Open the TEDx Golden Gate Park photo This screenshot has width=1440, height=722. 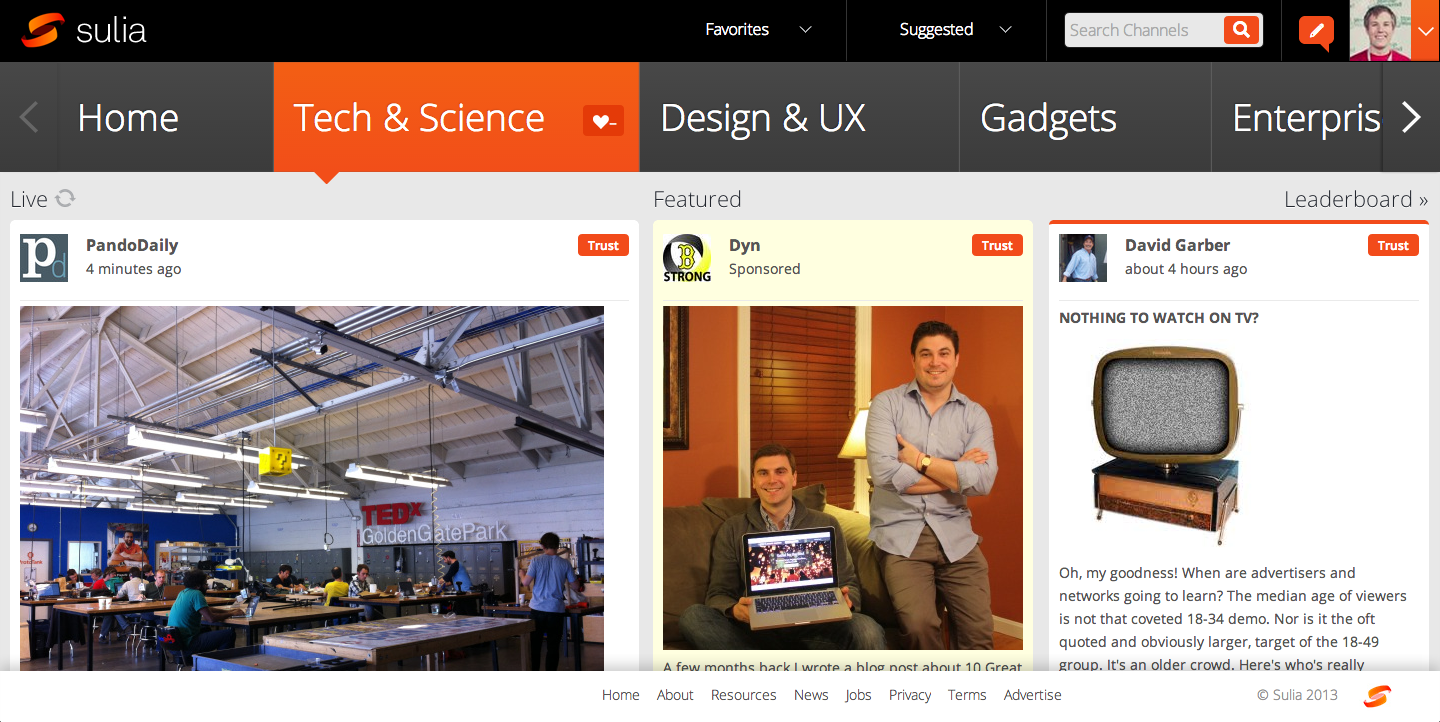[312, 488]
